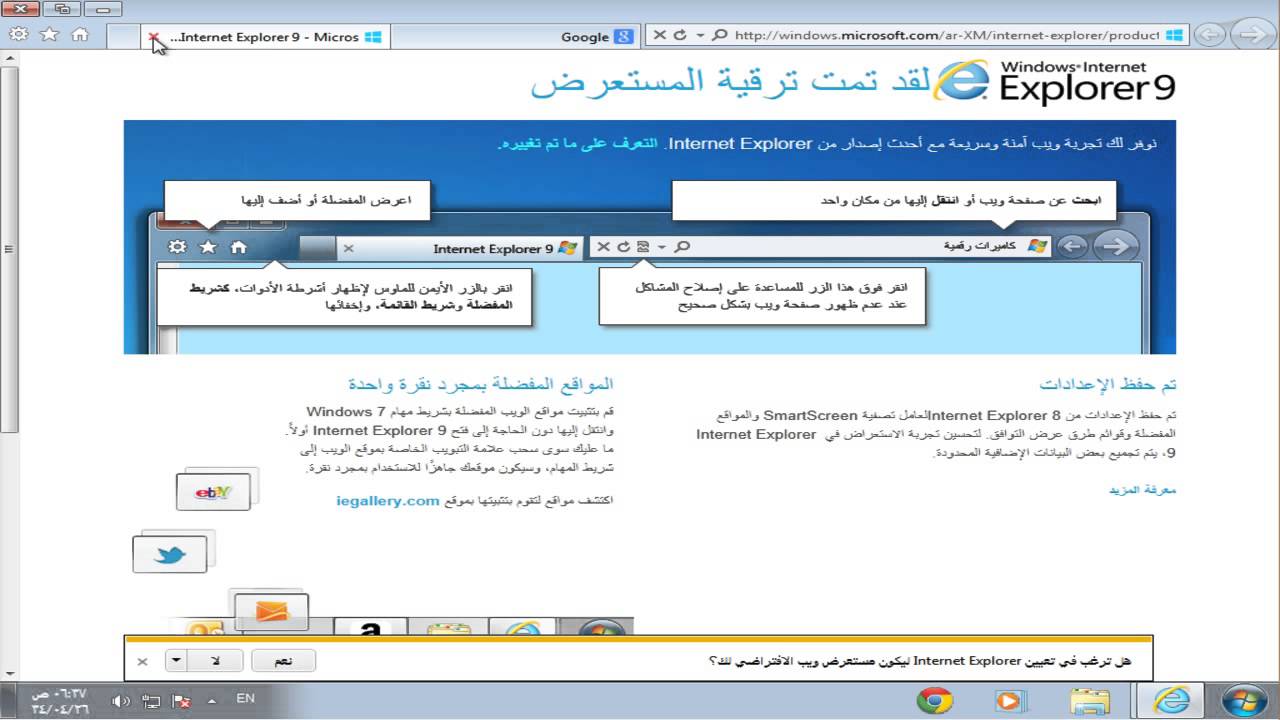The height and width of the screenshot is (720, 1280).
Task: Click the address bar search magnifier
Action: pyautogui.click(x=719, y=35)
